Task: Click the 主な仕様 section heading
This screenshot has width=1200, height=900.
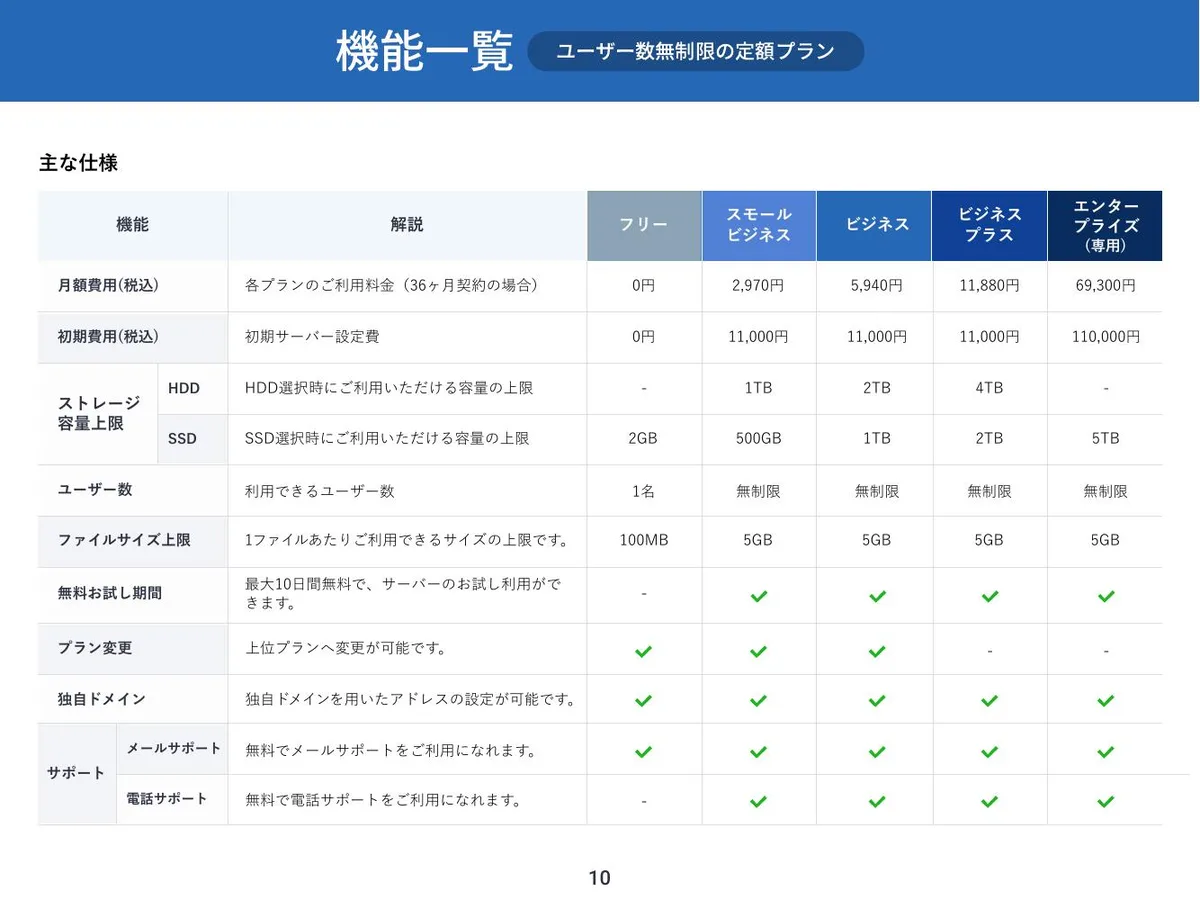Action: coord(78,162)
